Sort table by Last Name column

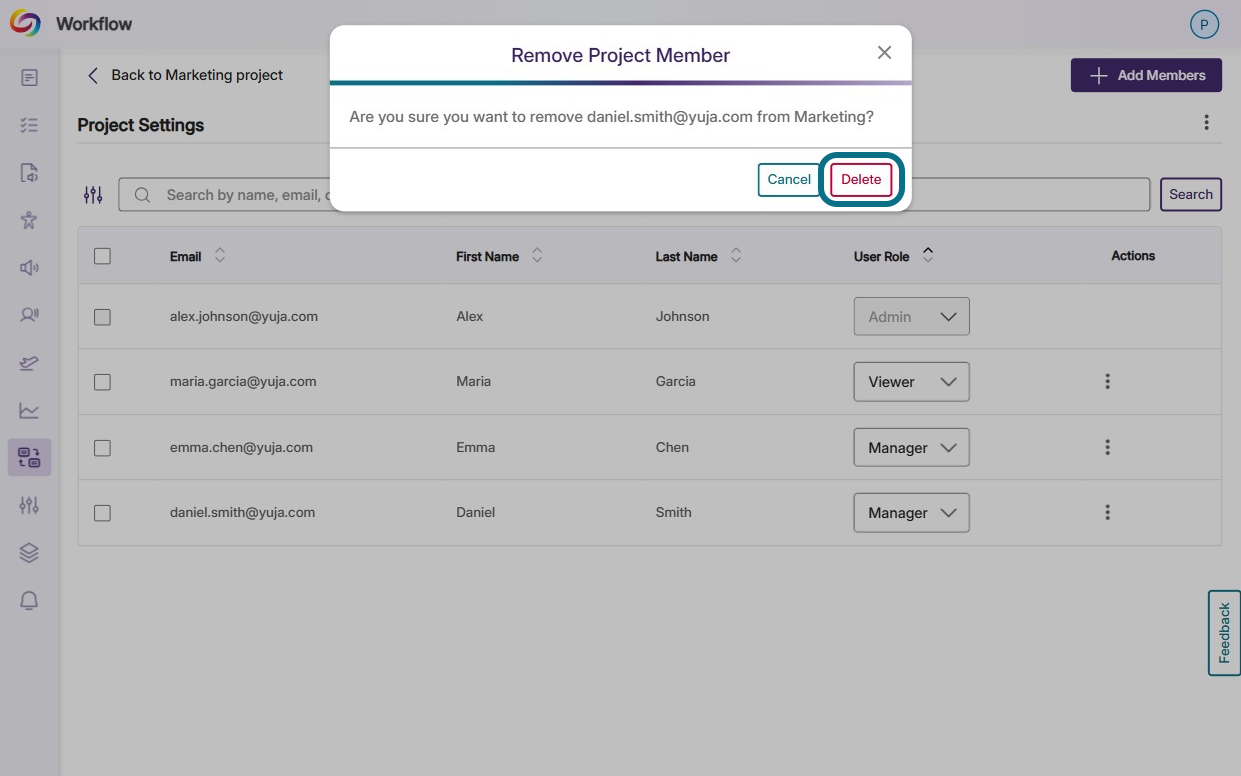click(x=736, y=256)
